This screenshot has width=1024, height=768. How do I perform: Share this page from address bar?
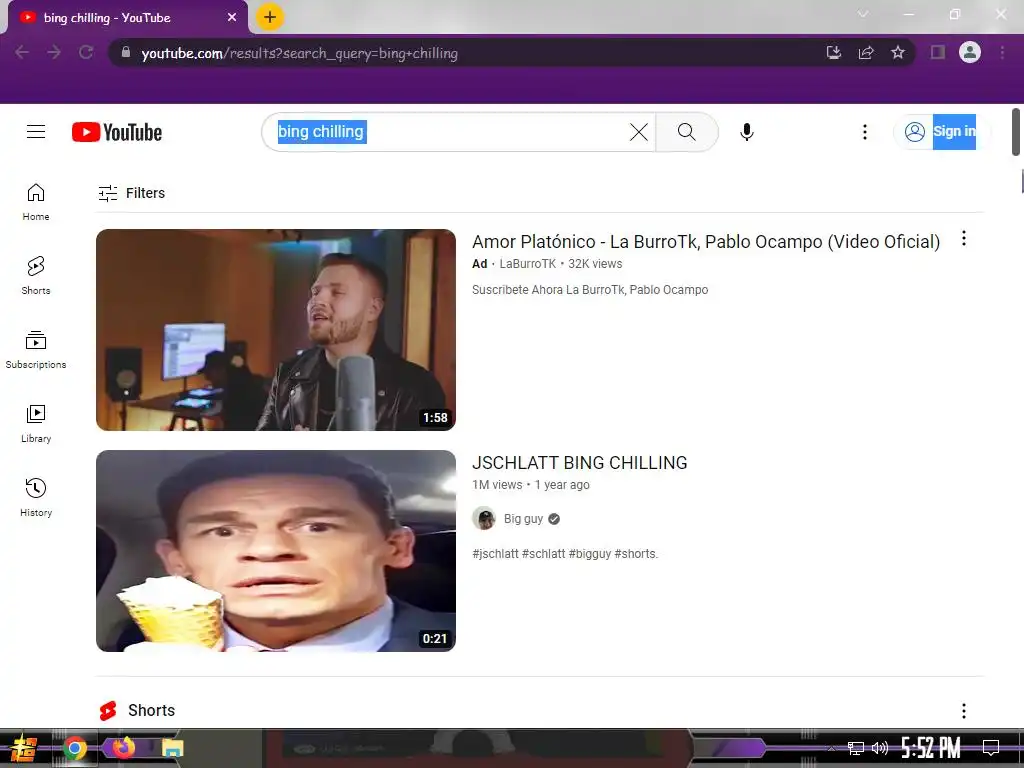pos(866,52)
